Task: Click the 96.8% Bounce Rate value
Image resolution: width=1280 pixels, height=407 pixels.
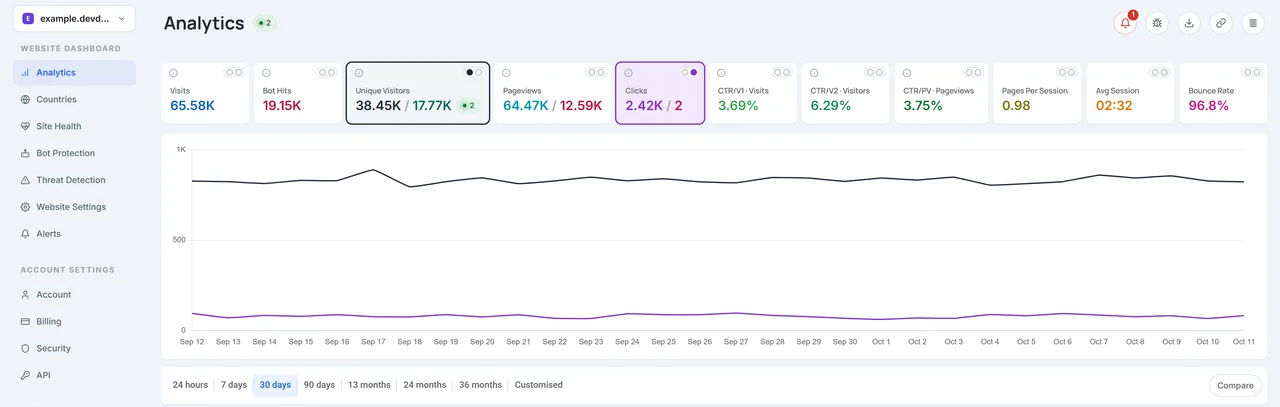Action: [1208, 105]
